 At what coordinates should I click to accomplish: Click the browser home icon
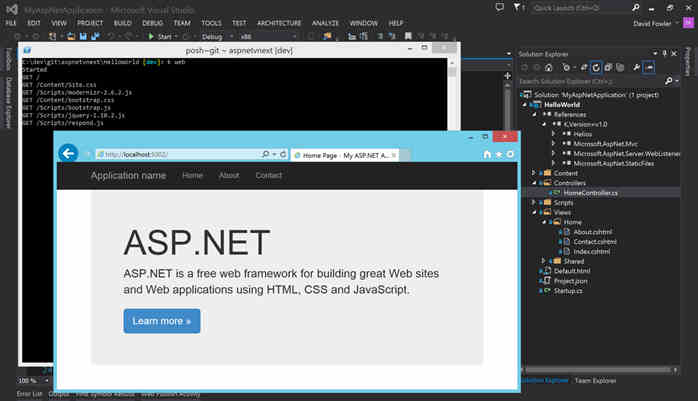(487, 154)
